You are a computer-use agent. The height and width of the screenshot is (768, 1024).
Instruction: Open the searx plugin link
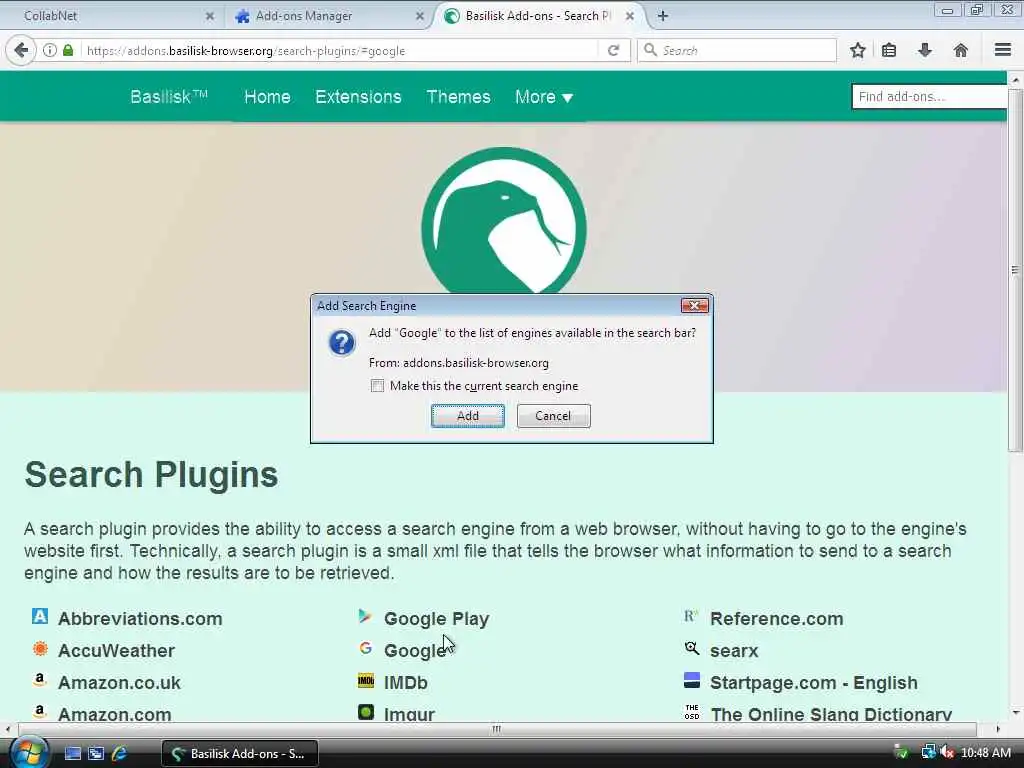[x=734, y=650]
